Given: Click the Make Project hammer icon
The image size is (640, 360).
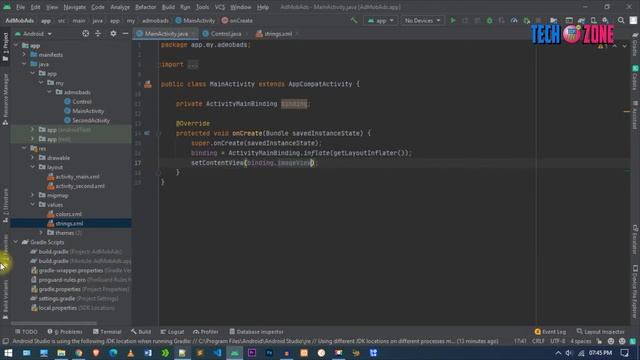Looking at the screenshot, I should click(354, 20).
